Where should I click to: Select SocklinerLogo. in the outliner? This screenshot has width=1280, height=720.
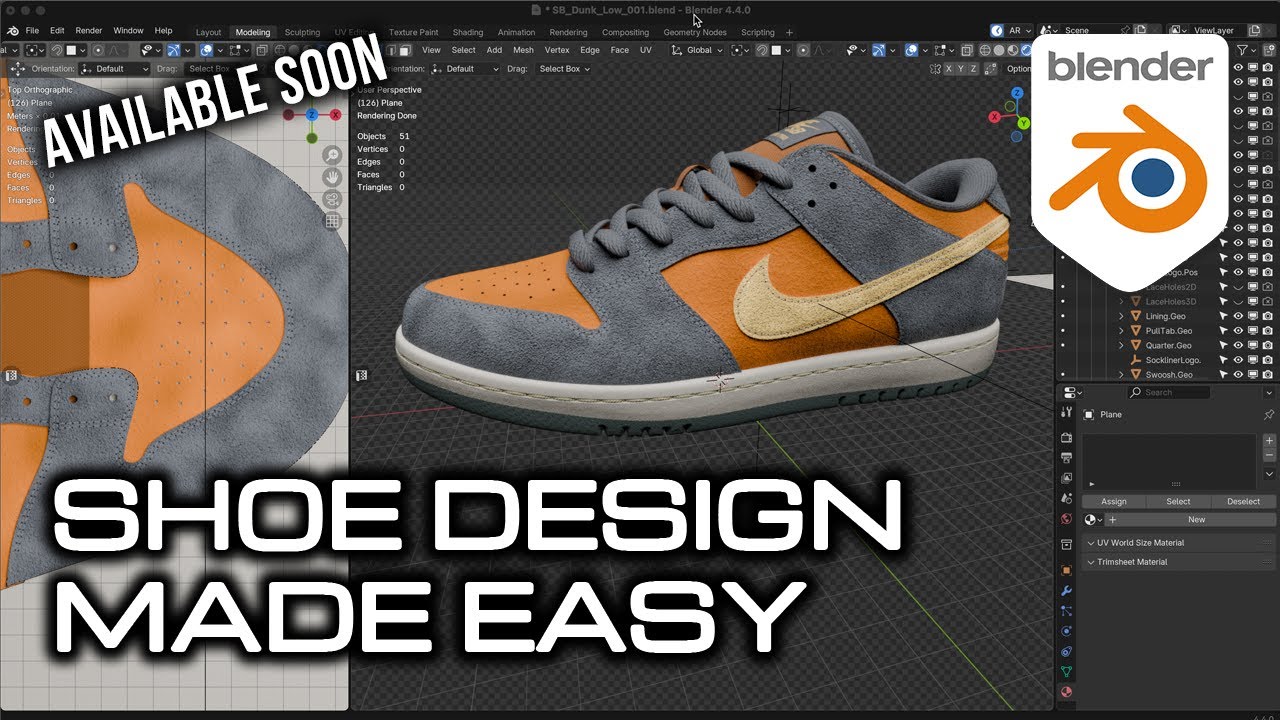[x=1173, y=360]
